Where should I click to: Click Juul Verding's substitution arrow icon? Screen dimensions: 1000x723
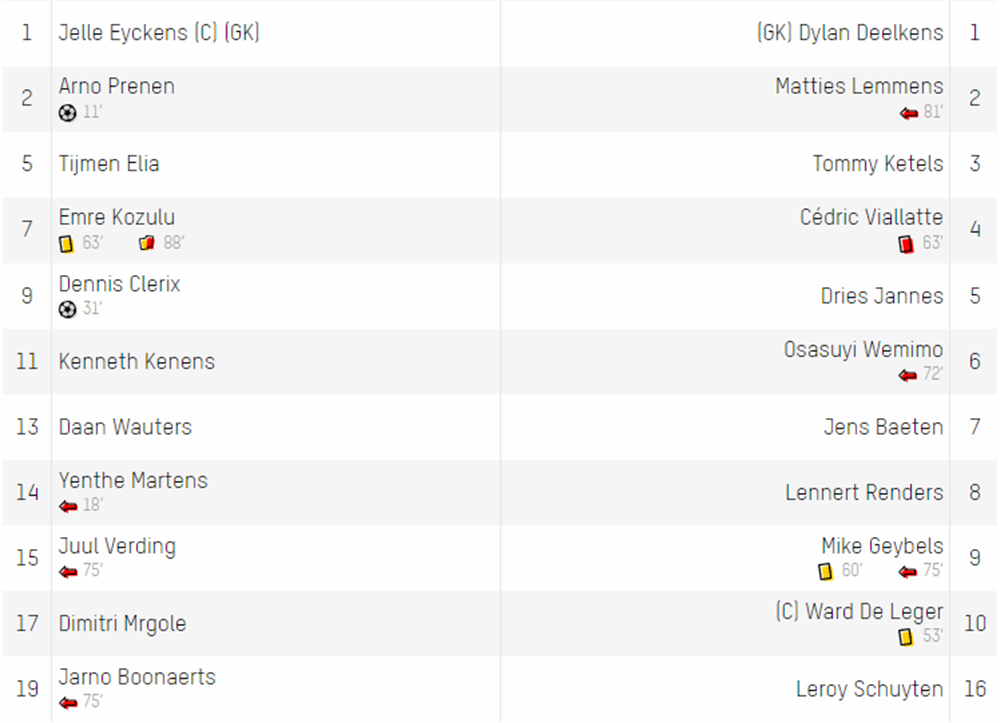pos(68,572)
